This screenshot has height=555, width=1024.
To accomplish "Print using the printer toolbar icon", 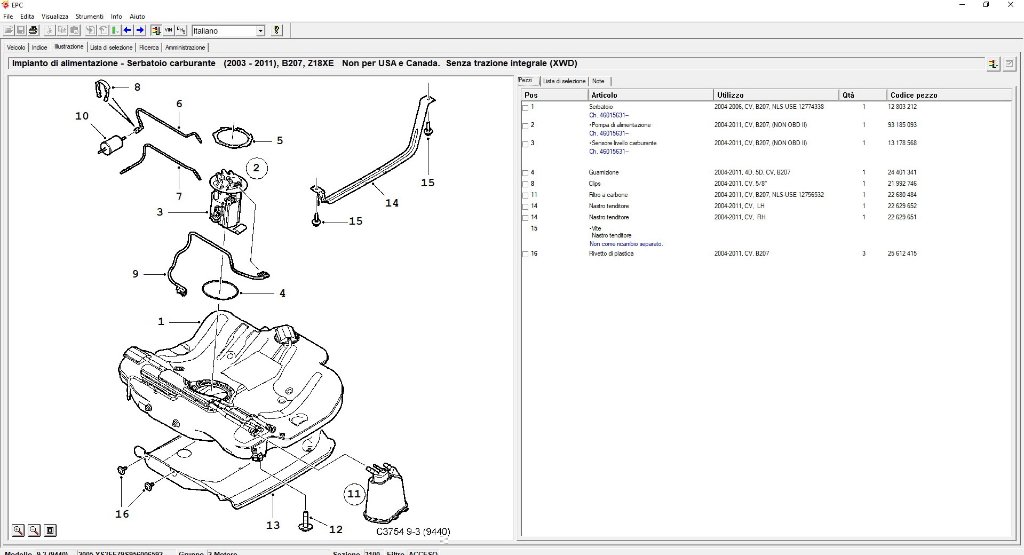I will pos(33,30).
